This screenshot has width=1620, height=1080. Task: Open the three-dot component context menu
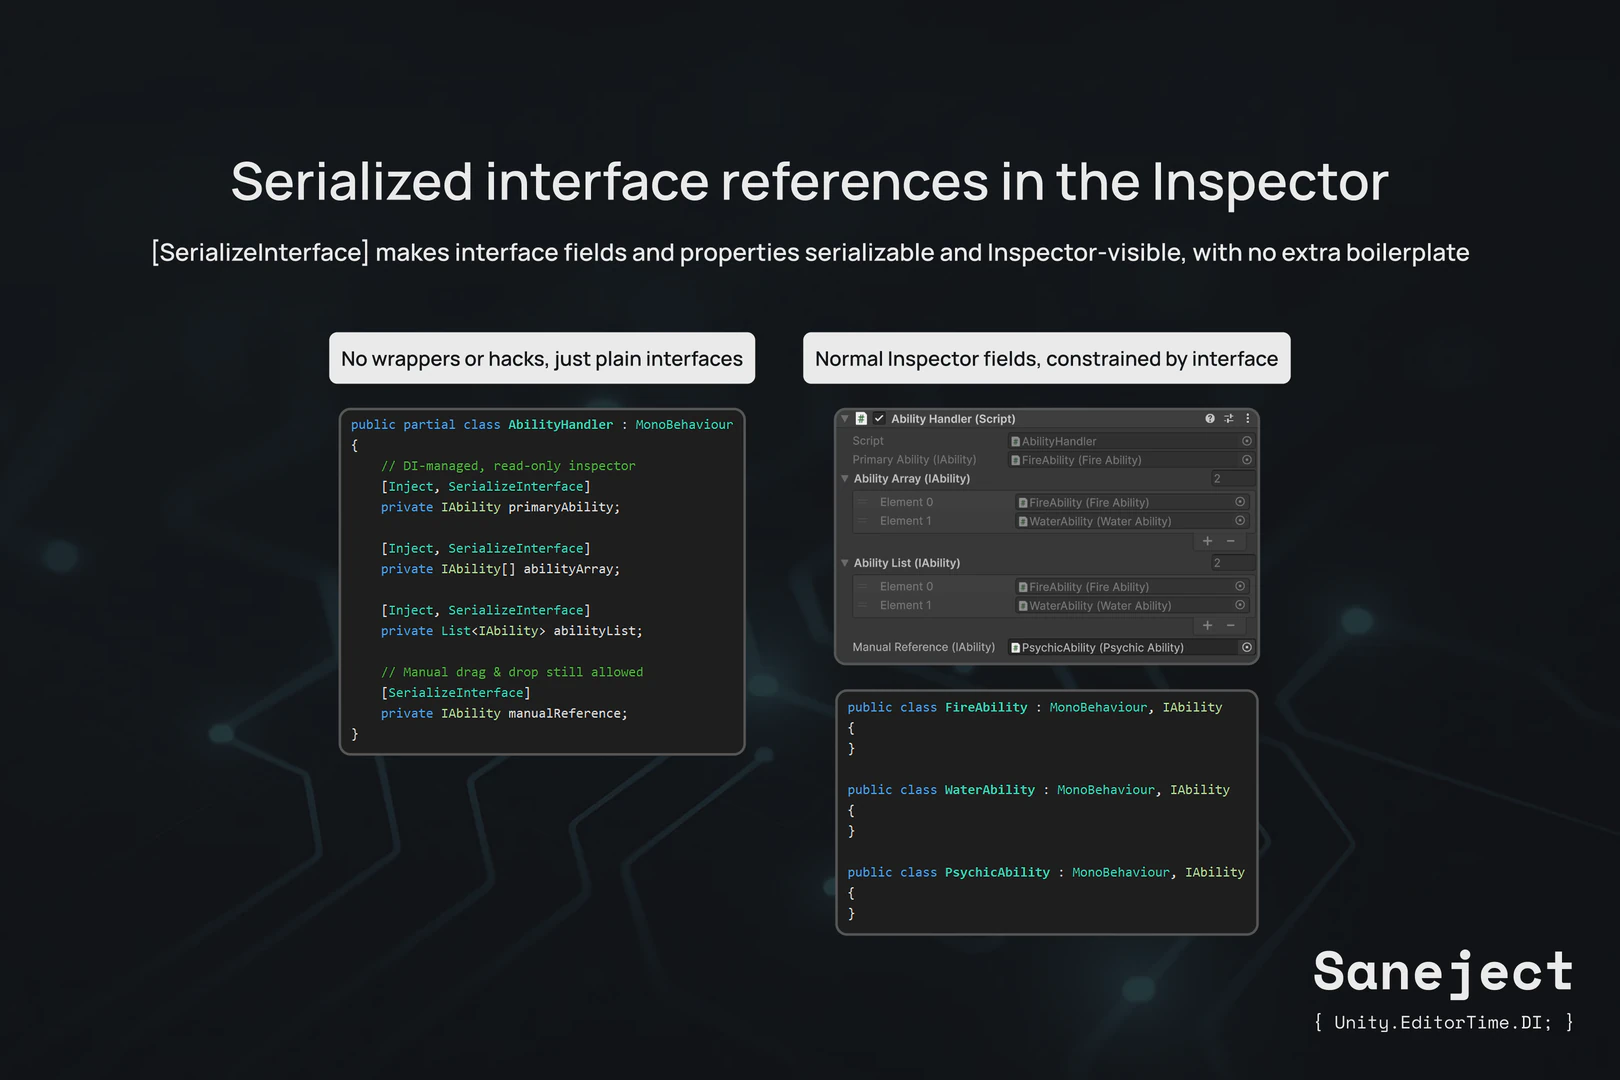point(1247,418)
